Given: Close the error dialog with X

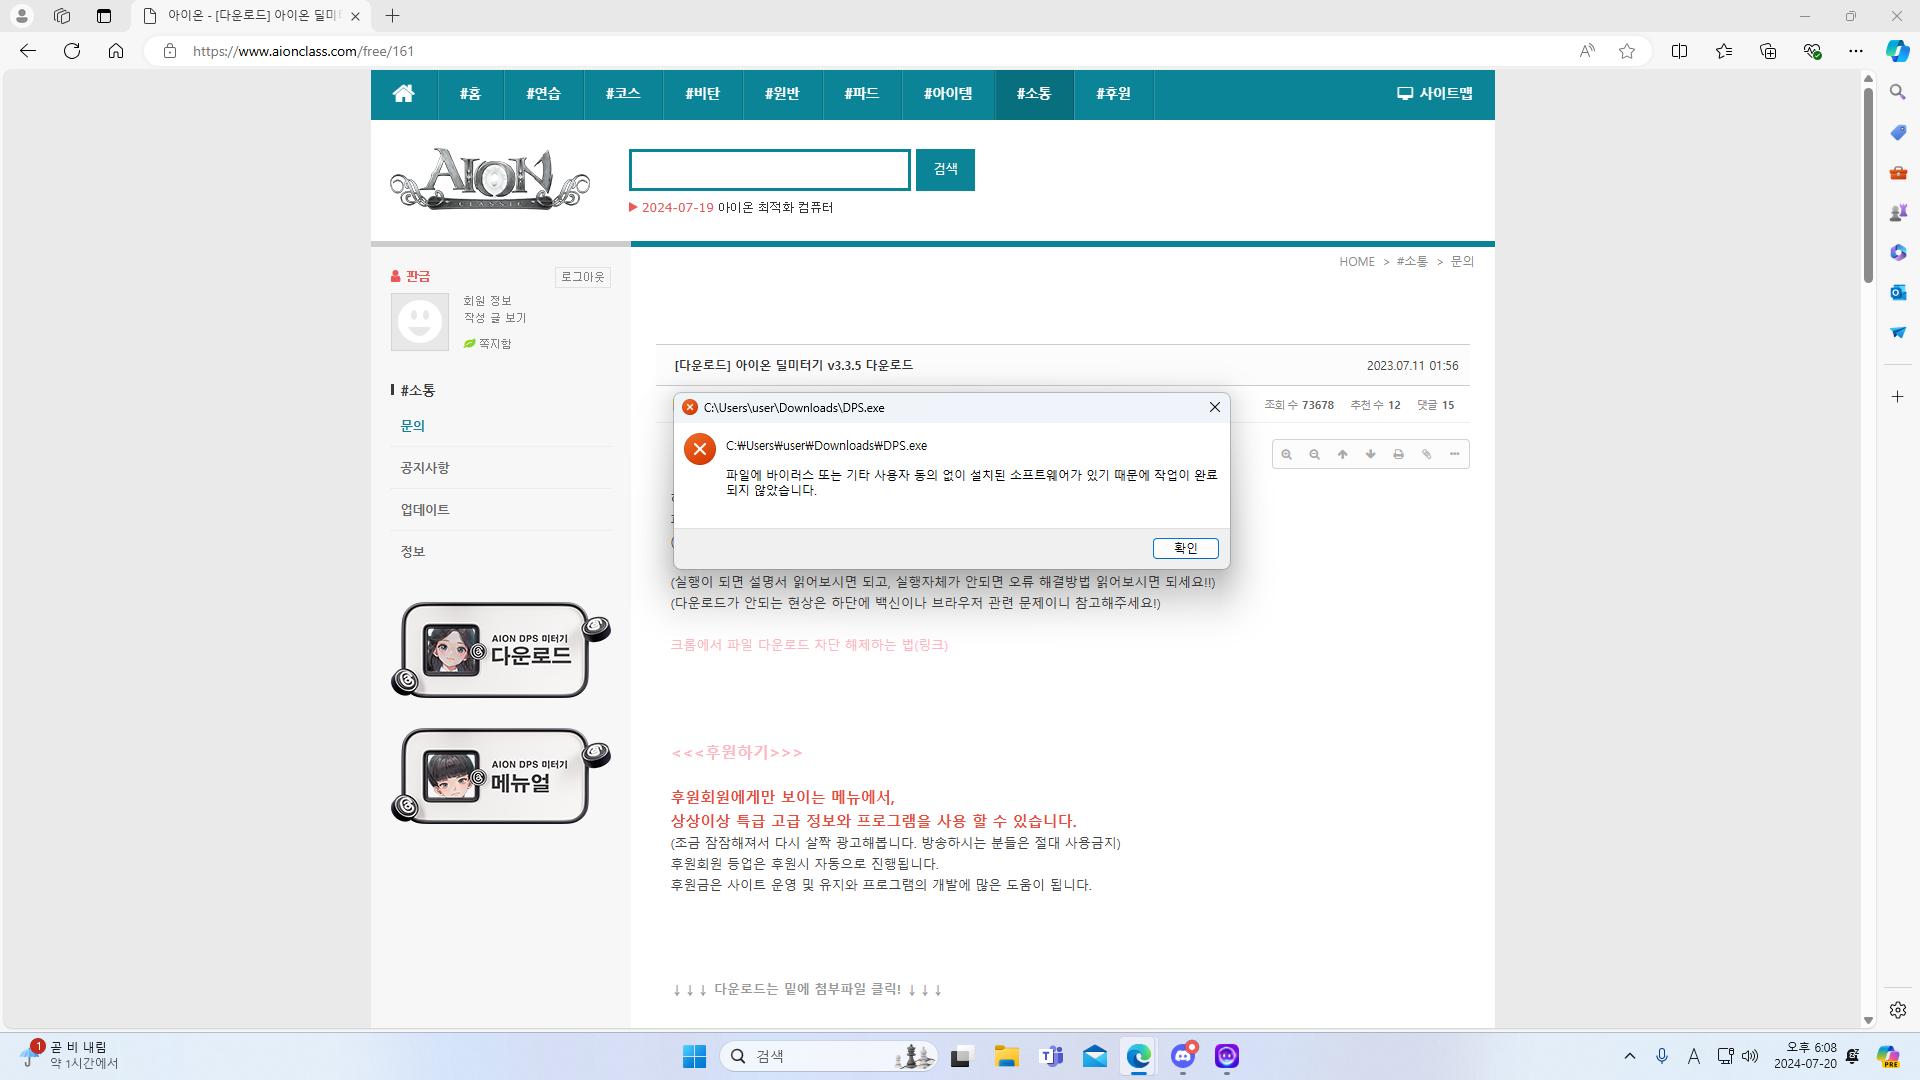Looking at the screenshot, I should [1215, 407].
